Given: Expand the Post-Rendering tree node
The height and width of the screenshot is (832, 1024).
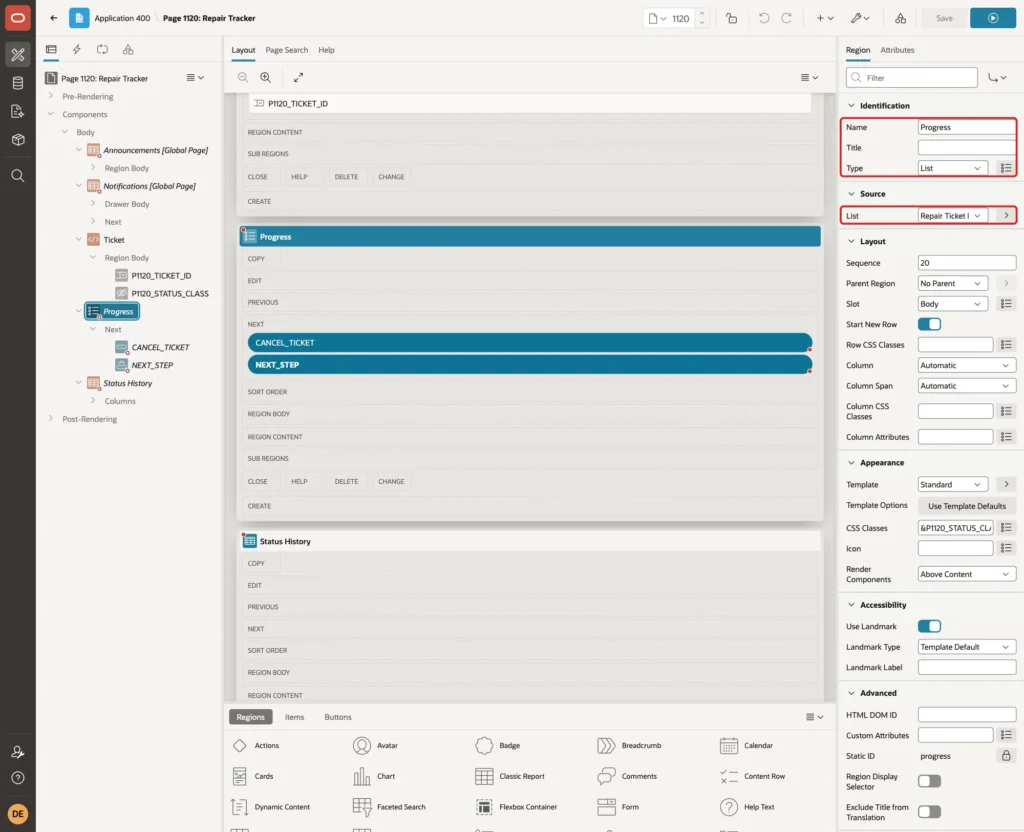Looking at the screenshot, I should click(x=50, y=419).
